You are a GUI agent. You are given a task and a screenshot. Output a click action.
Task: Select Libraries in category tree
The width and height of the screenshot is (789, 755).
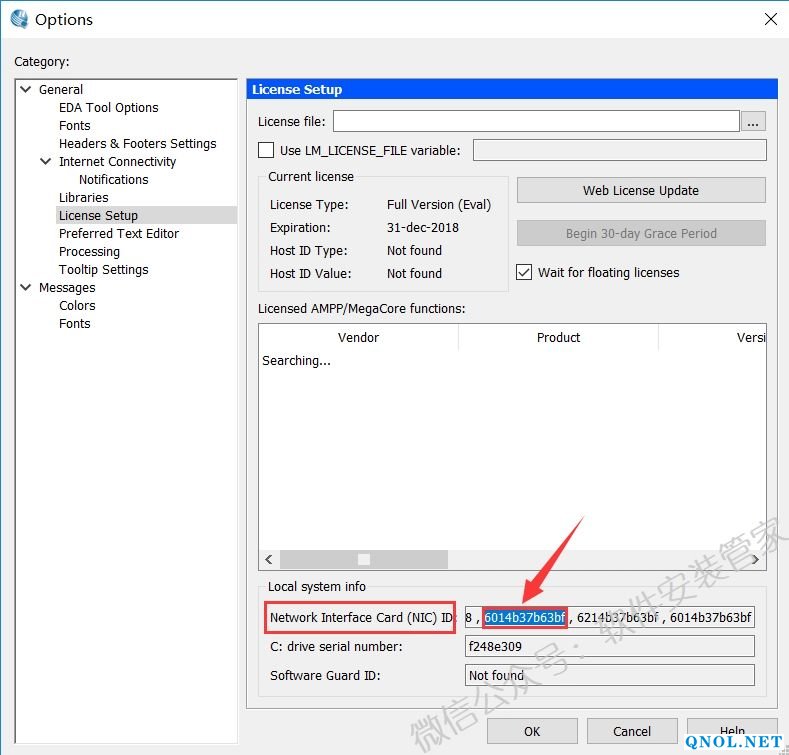83,198
